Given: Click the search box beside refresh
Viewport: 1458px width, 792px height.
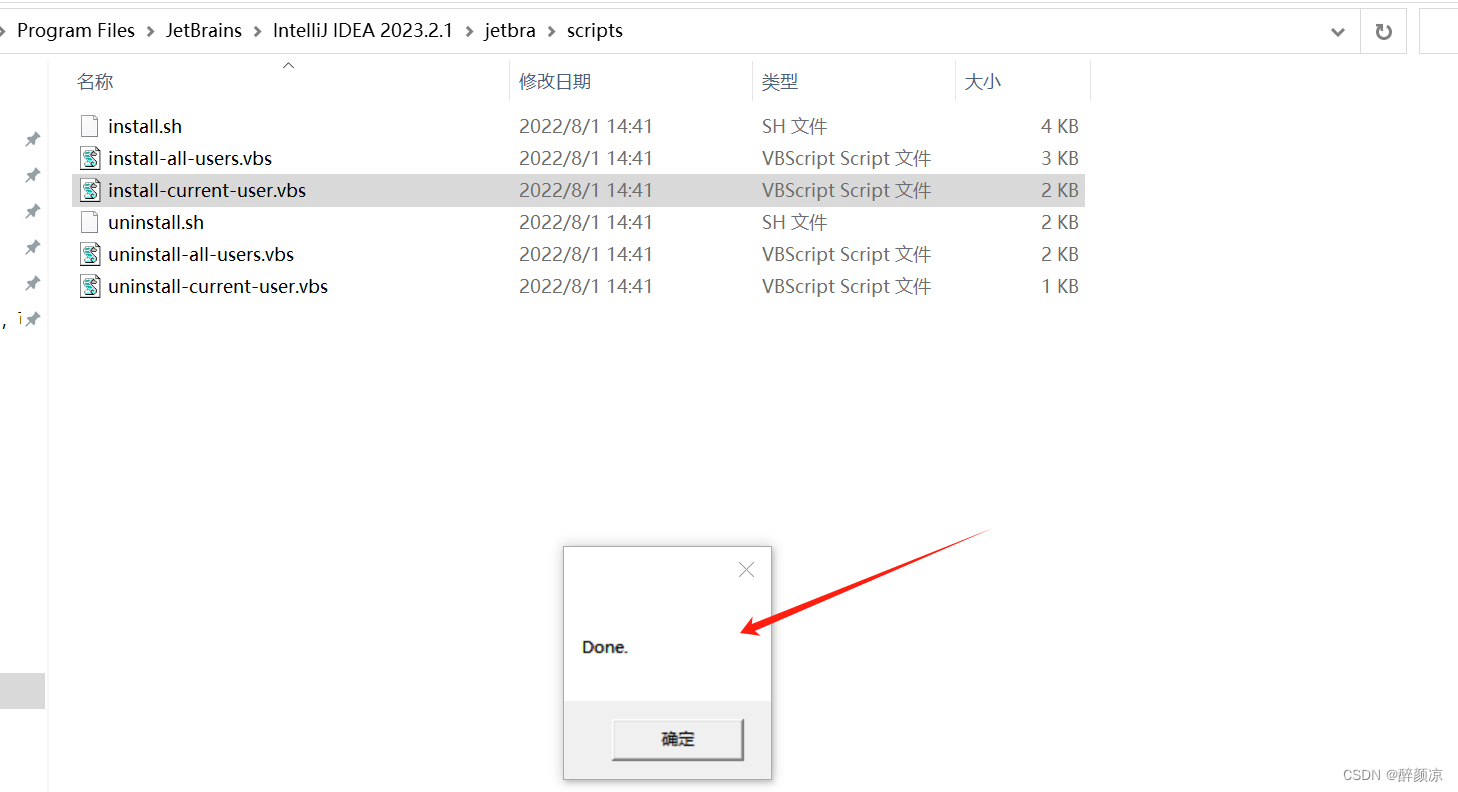Looking at the screenshot, I should click(1439, 31).
